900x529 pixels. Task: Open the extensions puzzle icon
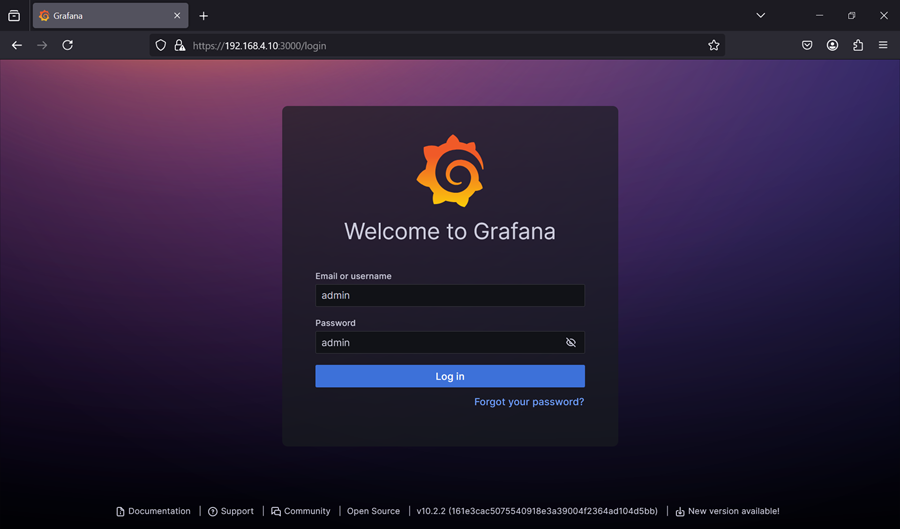(858, 45)
